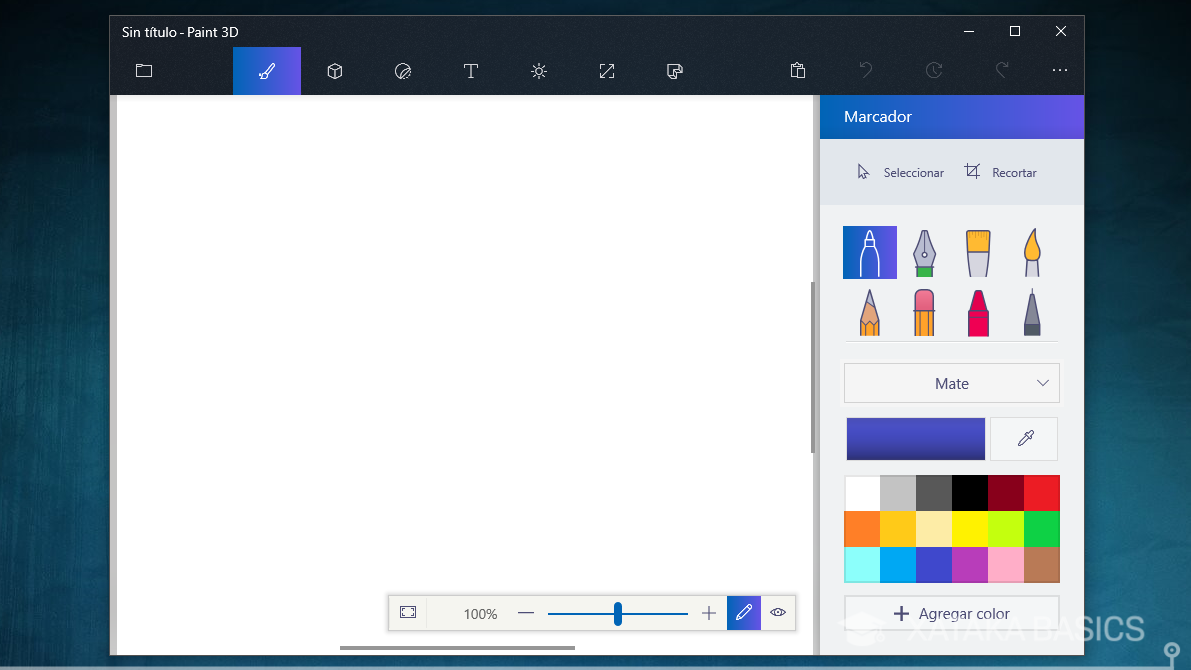The image size is (1191, 670).
Task: Select the Eraser tool
Action: coord(924,311)
